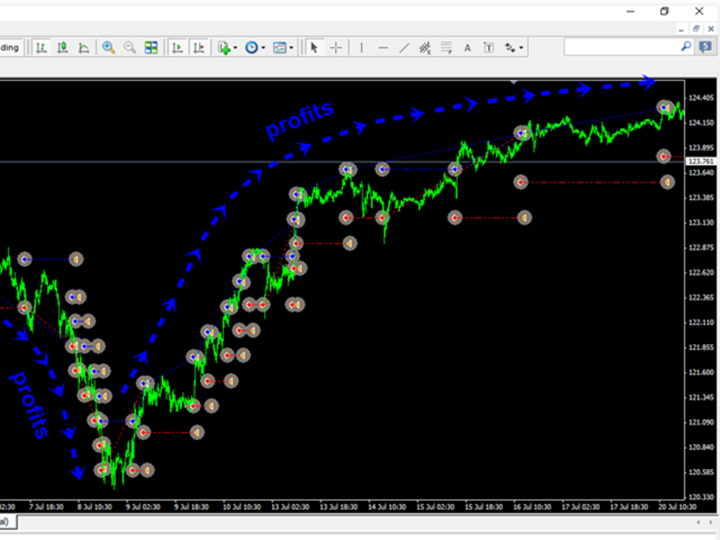Image resolution: width=720 pixels, height=540 pixels.
Task: Close the inner chart window
Action: 711,29
